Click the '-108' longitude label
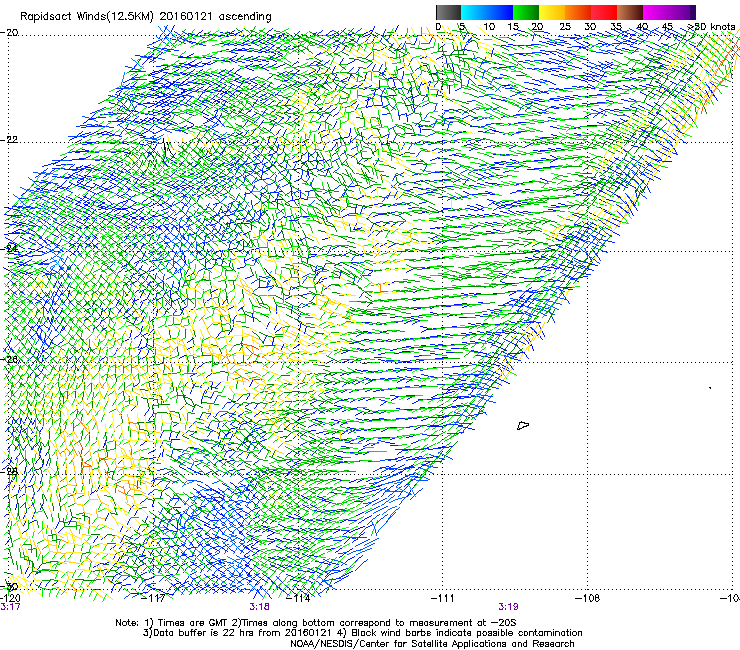The height and width of the screenshot is (650, 740). tap(588, 598)
